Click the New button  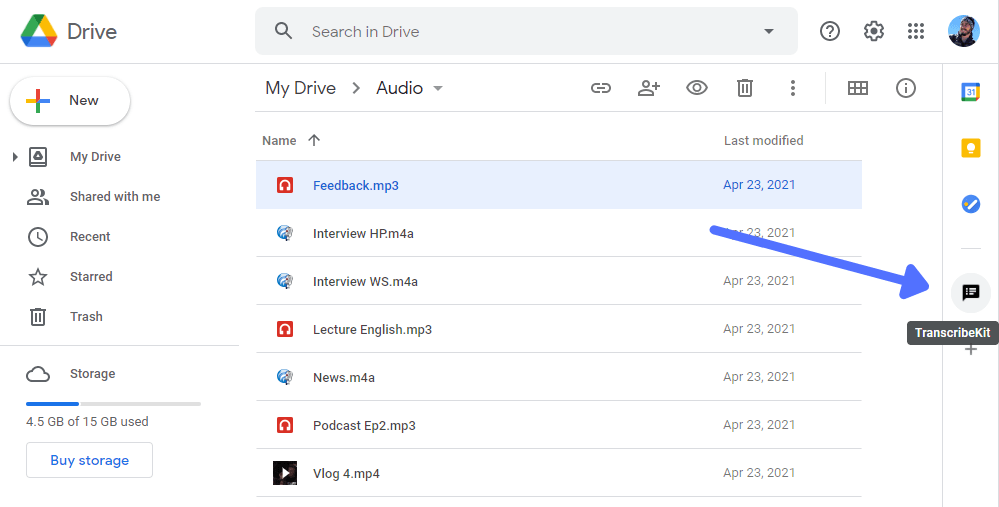(x=70, y=101)
